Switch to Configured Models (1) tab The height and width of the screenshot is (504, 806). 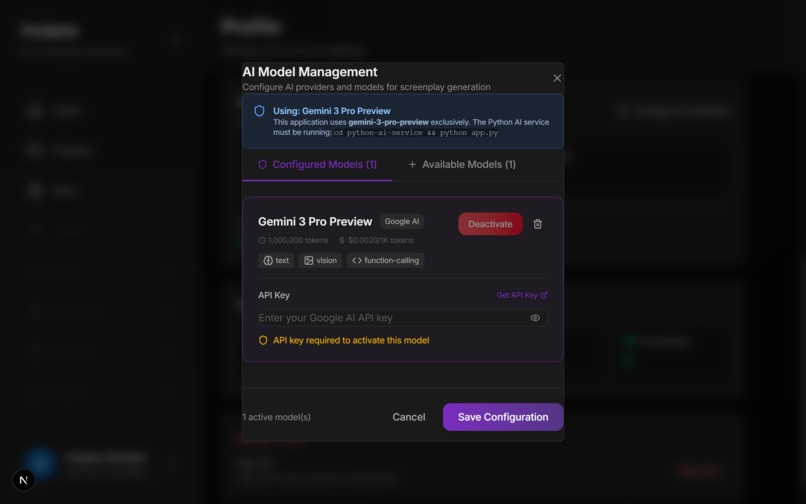317,165
